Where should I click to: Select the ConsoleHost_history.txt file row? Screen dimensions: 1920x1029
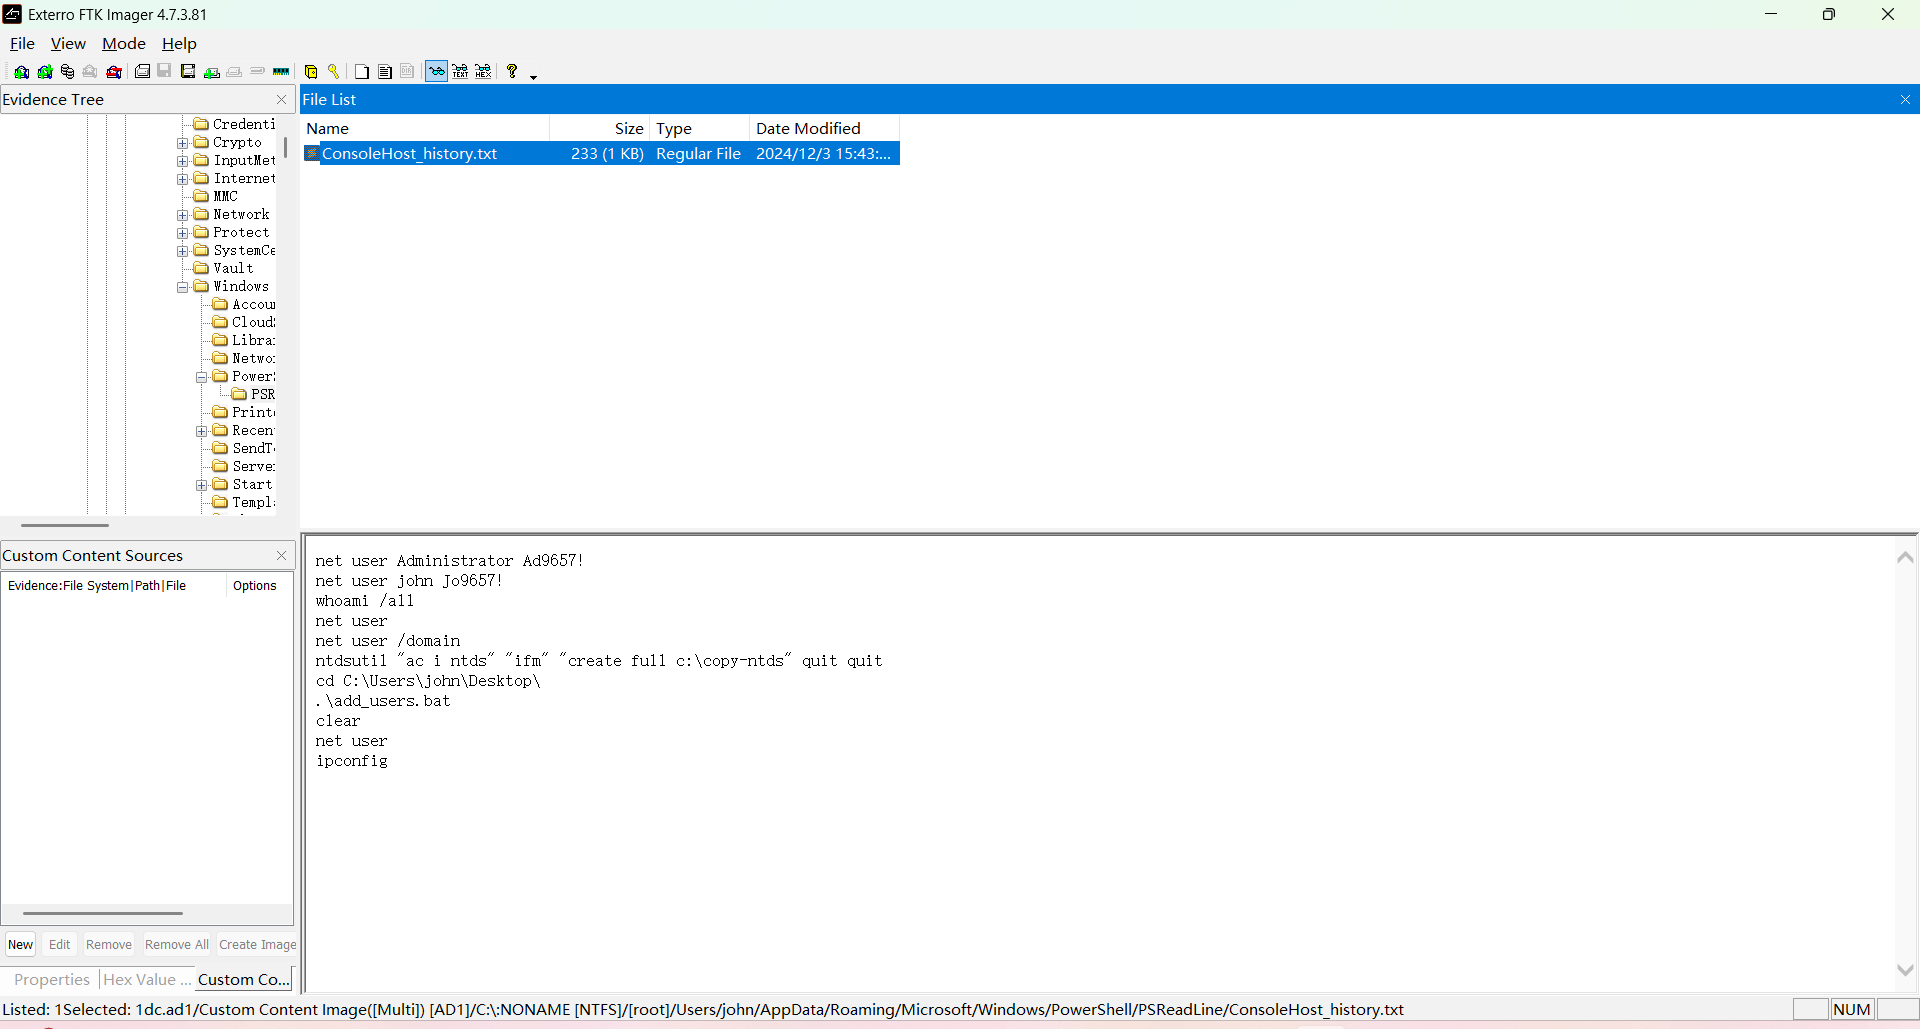[x=409, y=154]
